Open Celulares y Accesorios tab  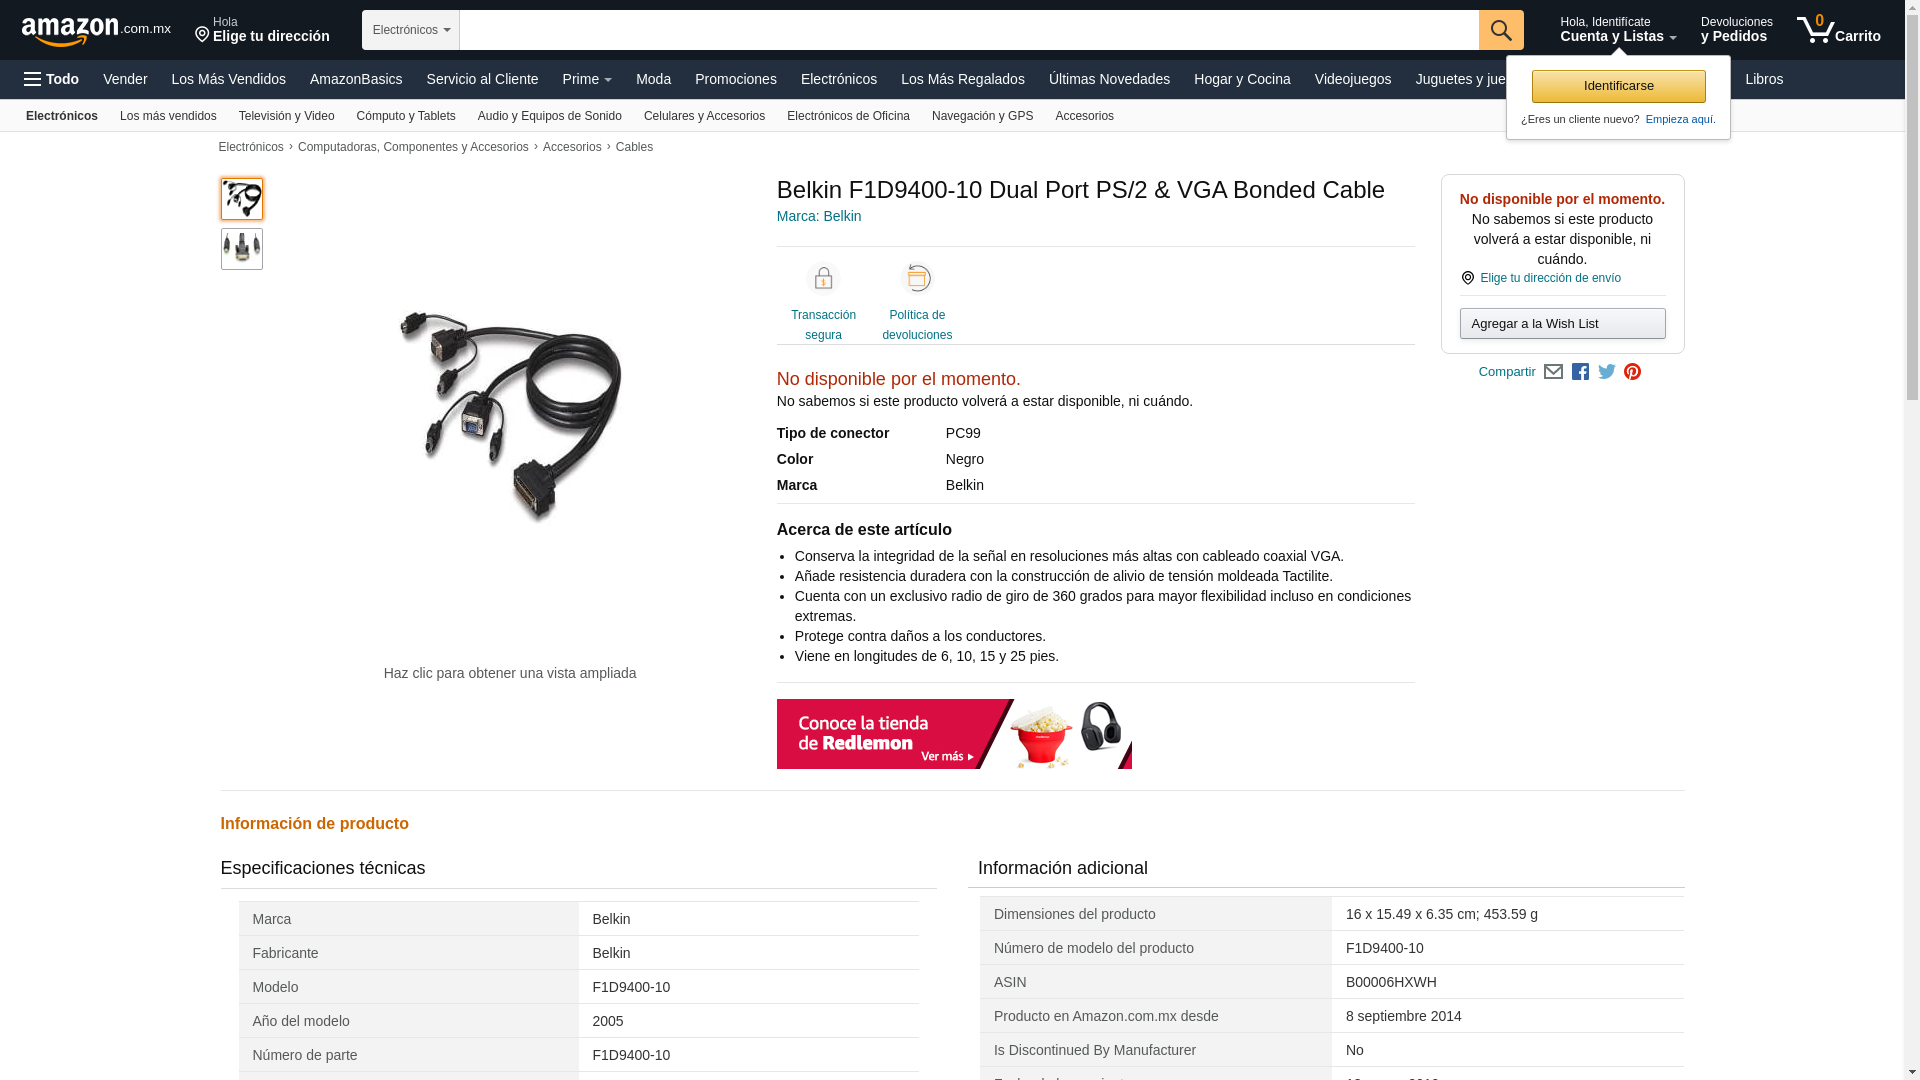click(x=704, y=116)
